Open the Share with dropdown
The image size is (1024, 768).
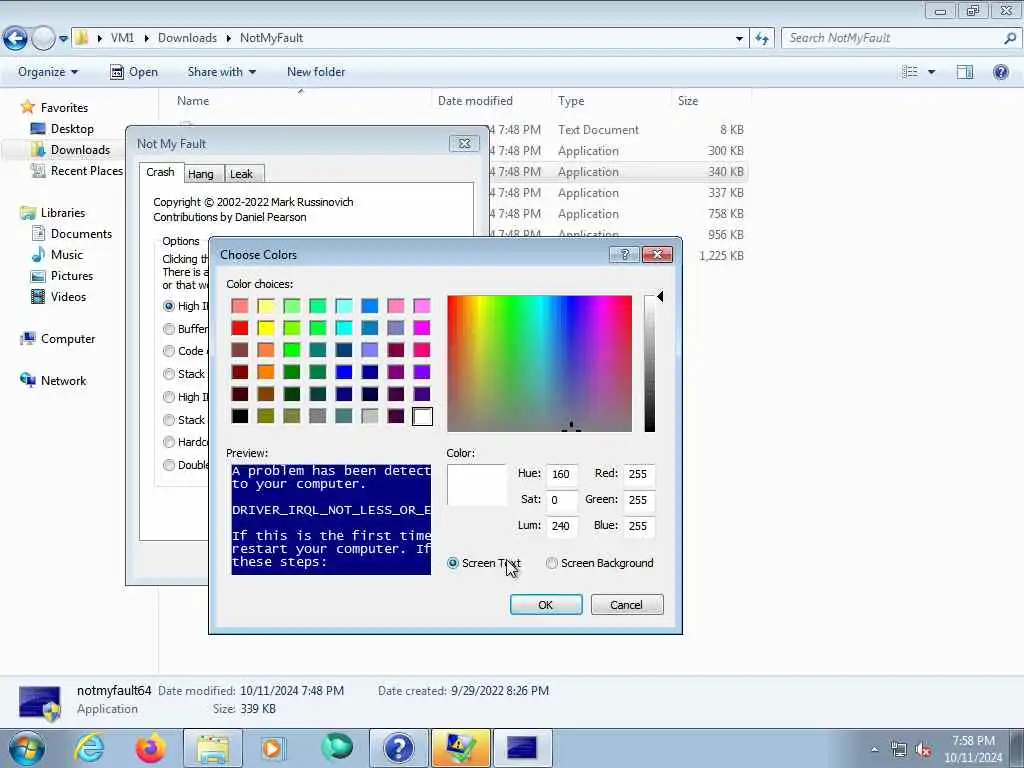click(221, 72)
